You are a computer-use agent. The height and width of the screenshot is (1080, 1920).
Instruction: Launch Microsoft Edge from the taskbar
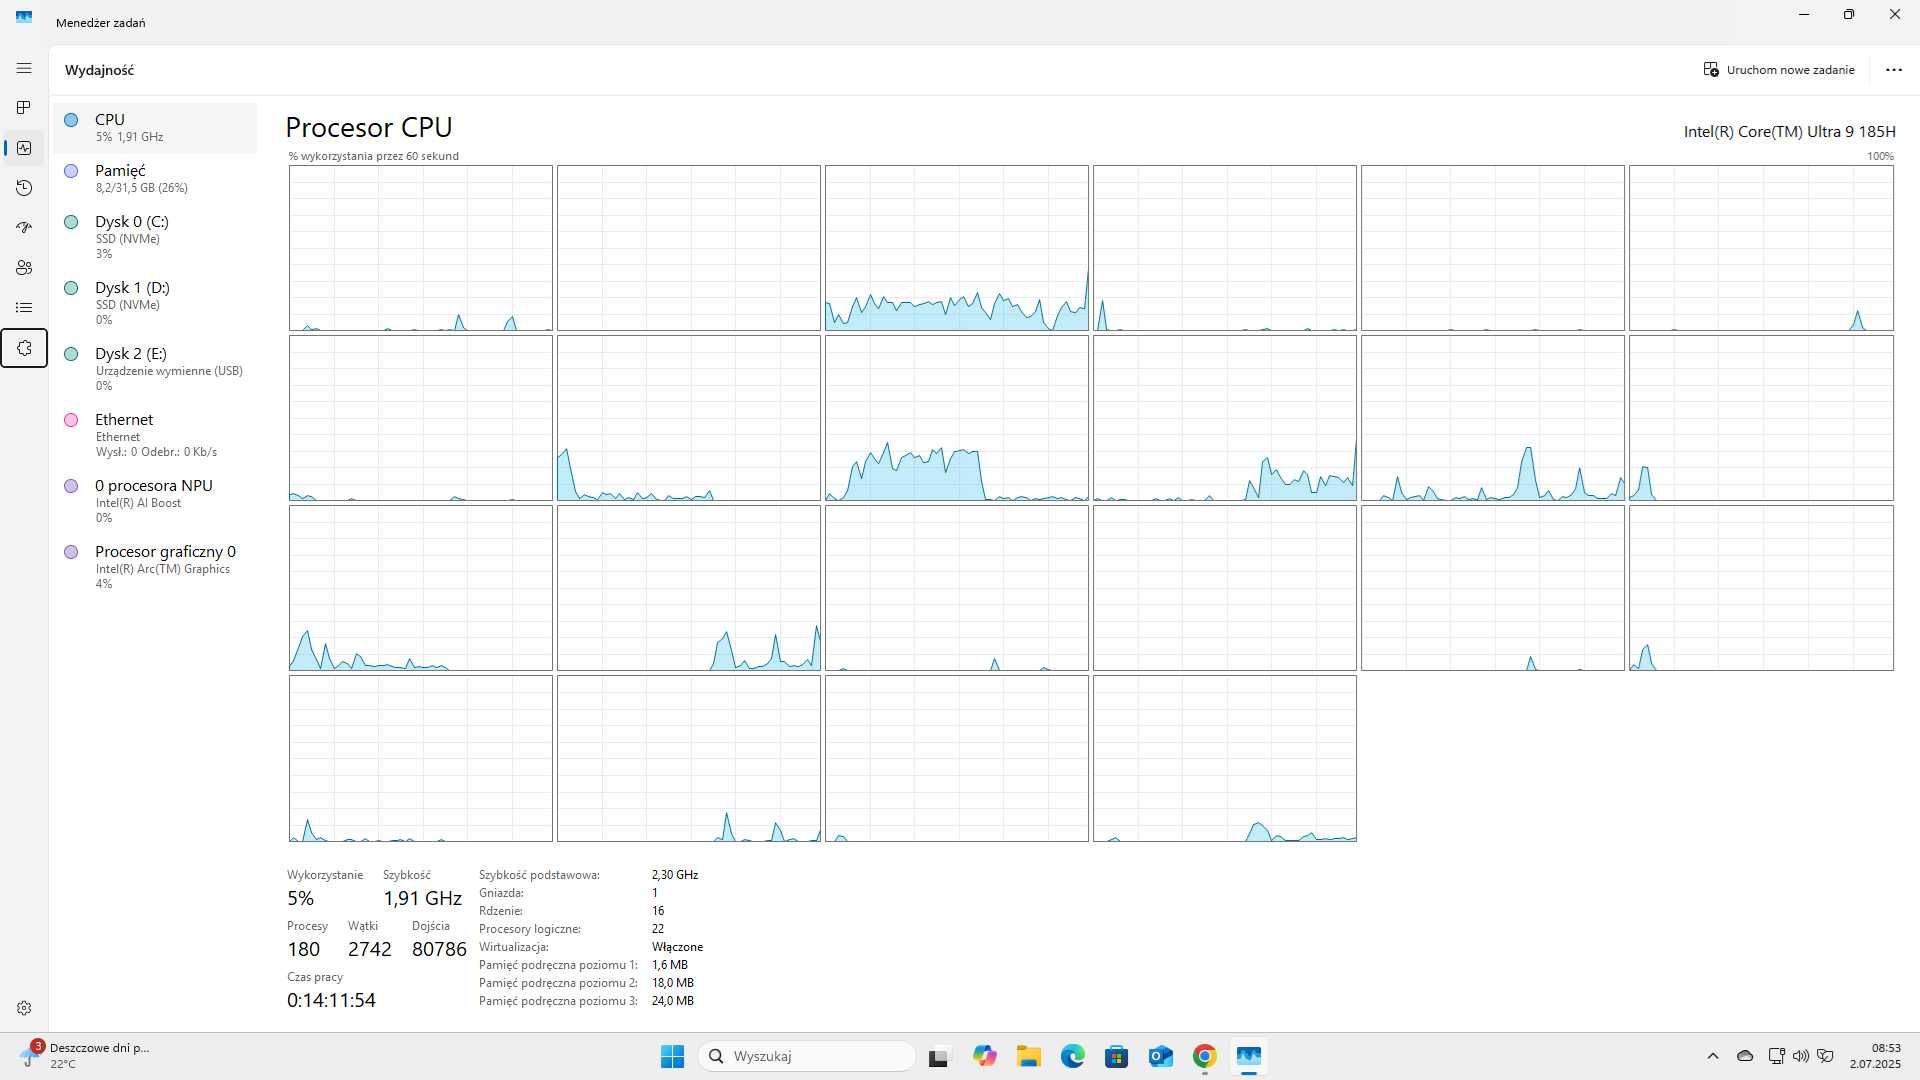point(1072,1056)
